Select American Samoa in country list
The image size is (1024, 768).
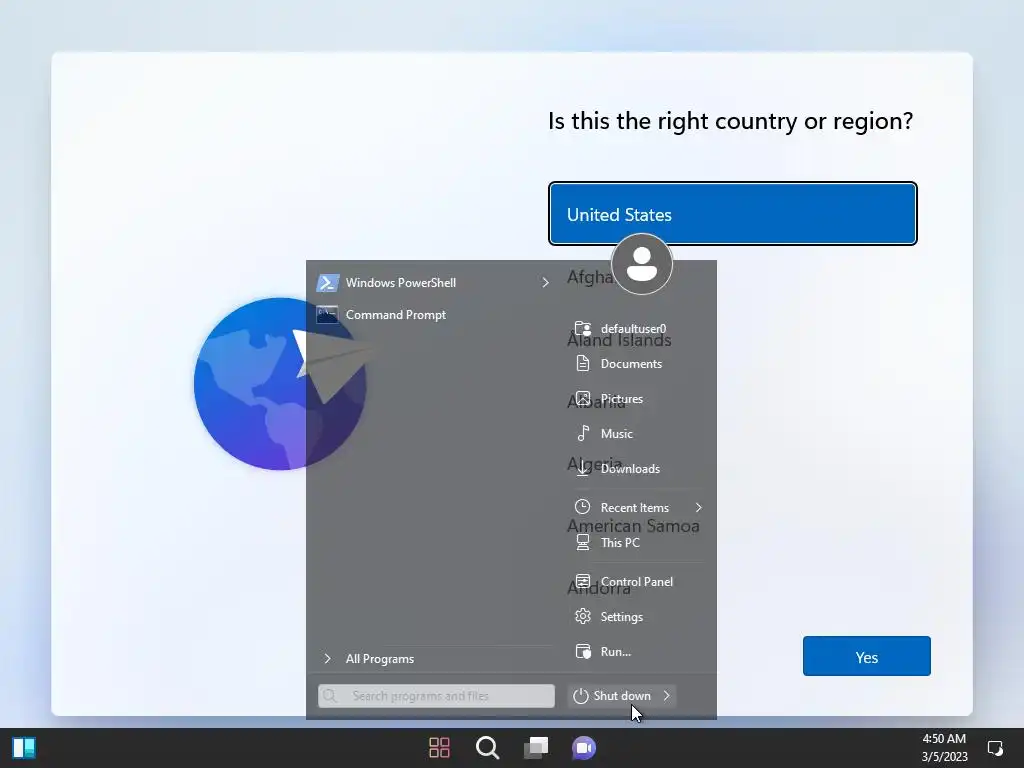point(633,526)
